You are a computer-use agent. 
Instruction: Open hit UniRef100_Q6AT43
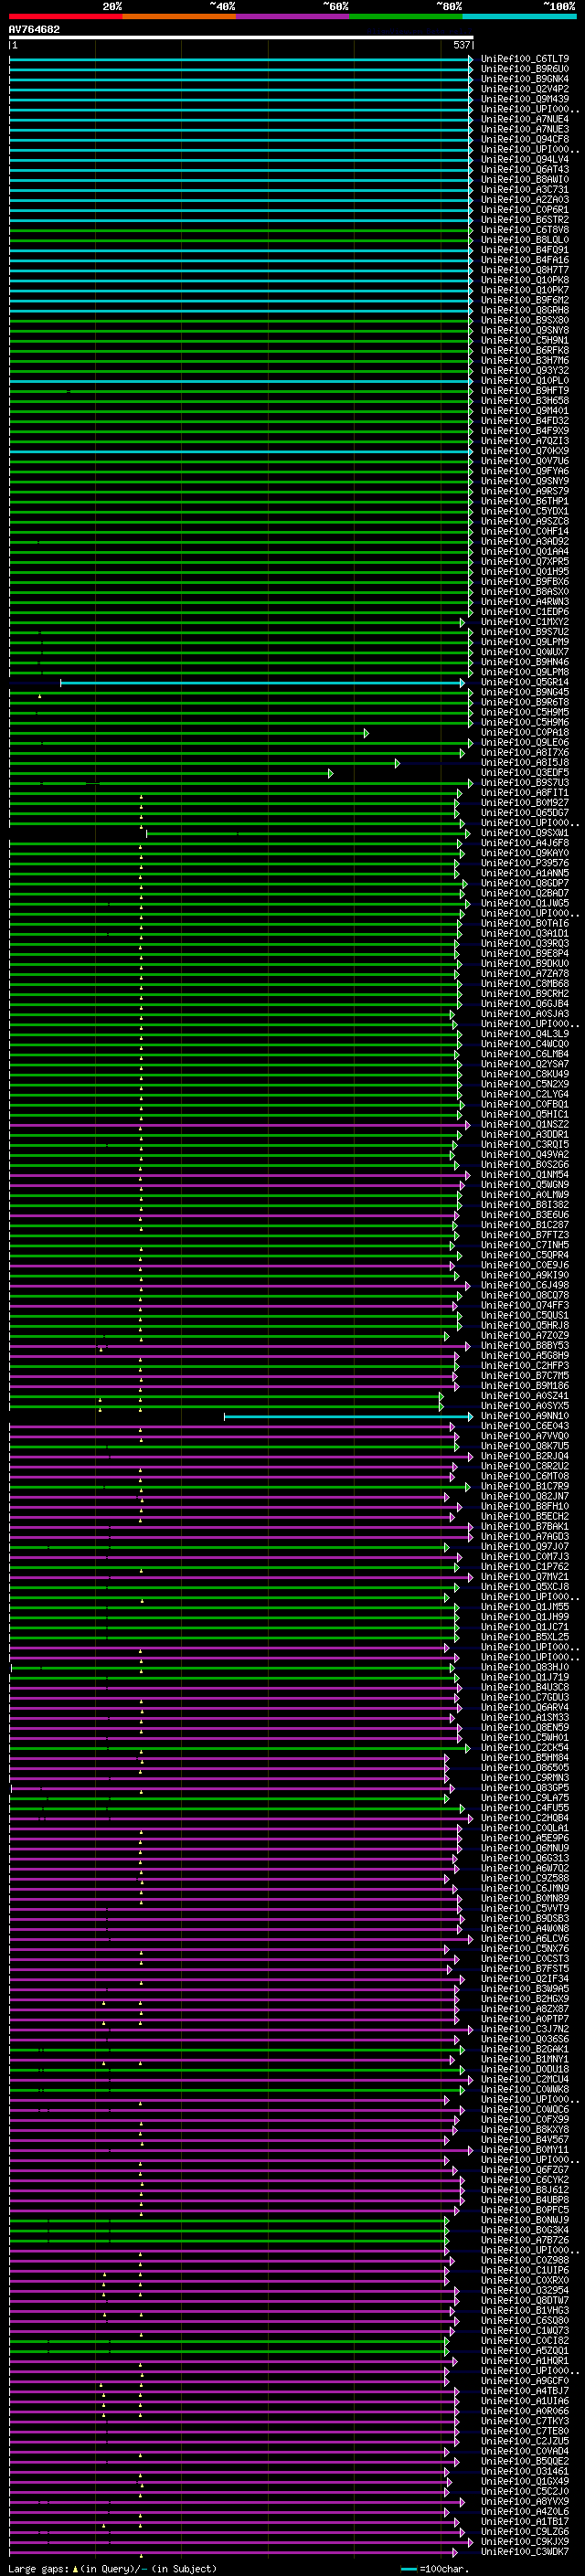tap(525, 169)
